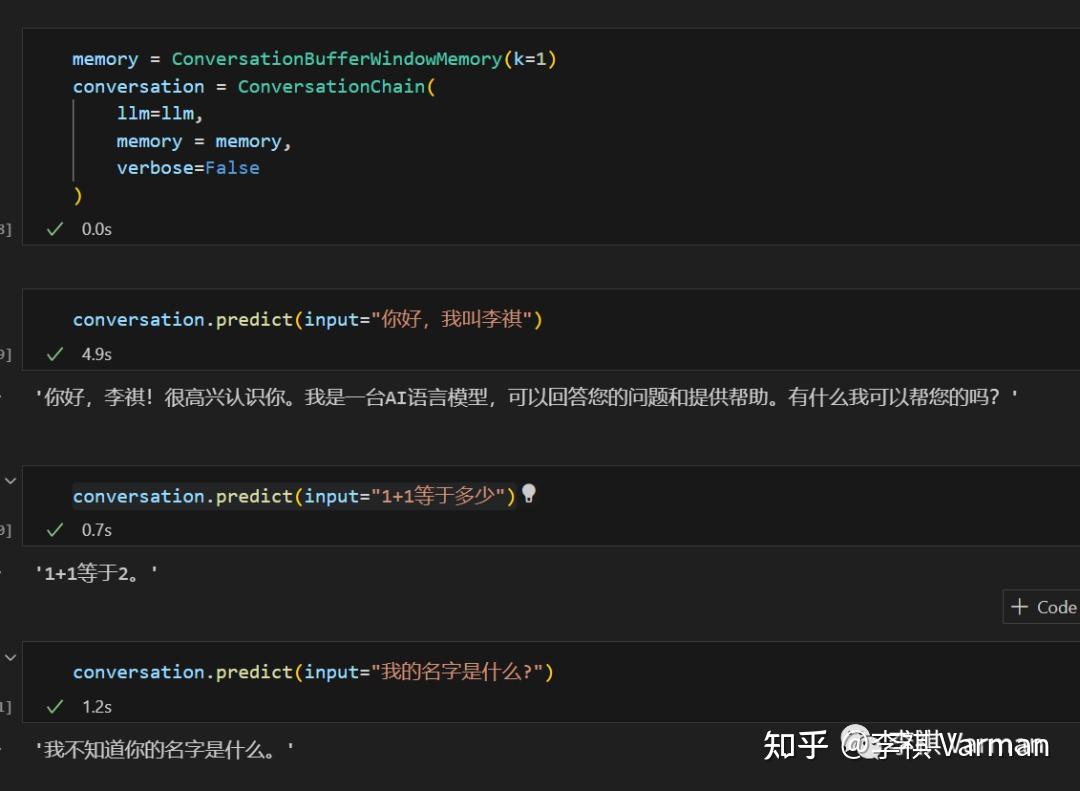This screenshot has height=791, width=1080.
Task: Click the k=1 argument in the memory line
Action: (x=529, y=59)
